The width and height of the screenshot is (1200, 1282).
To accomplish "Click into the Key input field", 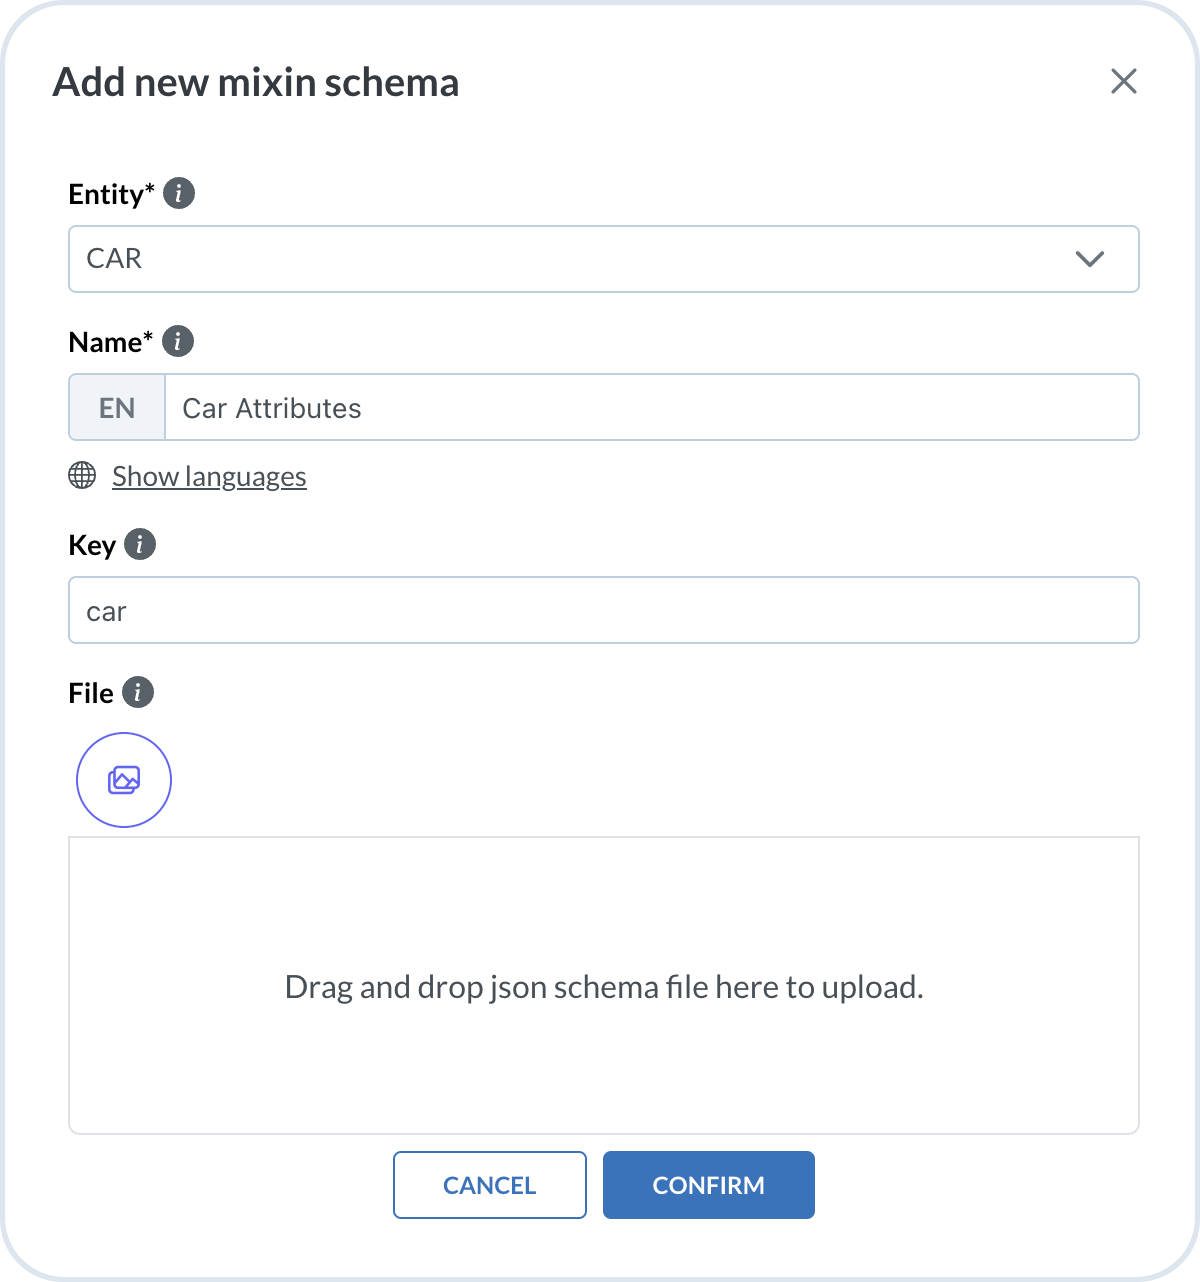I will click(603, 610).
